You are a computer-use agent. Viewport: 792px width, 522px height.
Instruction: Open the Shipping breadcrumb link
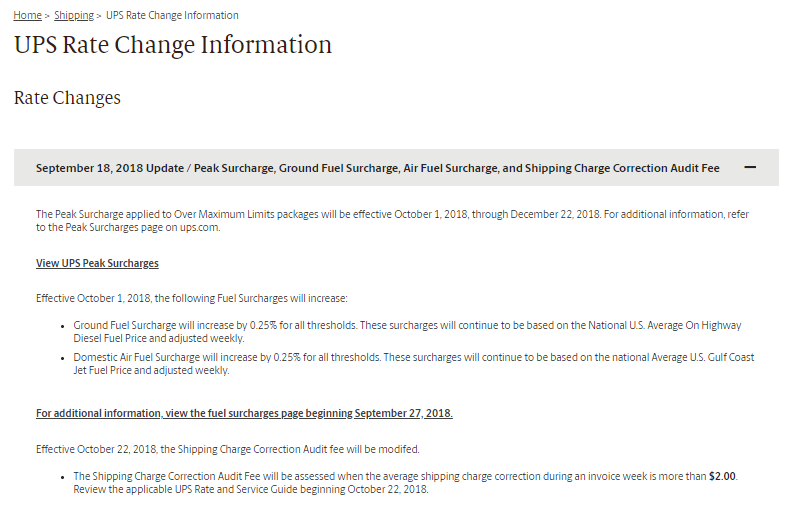click(x=74, y=15)
